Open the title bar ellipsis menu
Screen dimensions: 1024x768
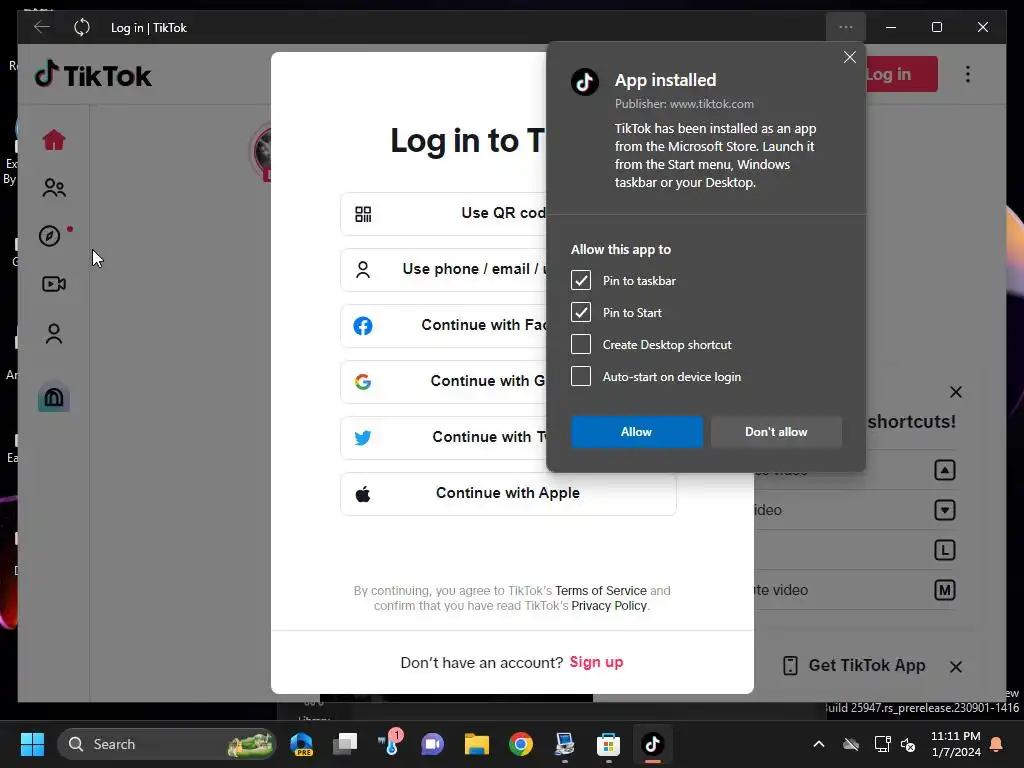846,27
